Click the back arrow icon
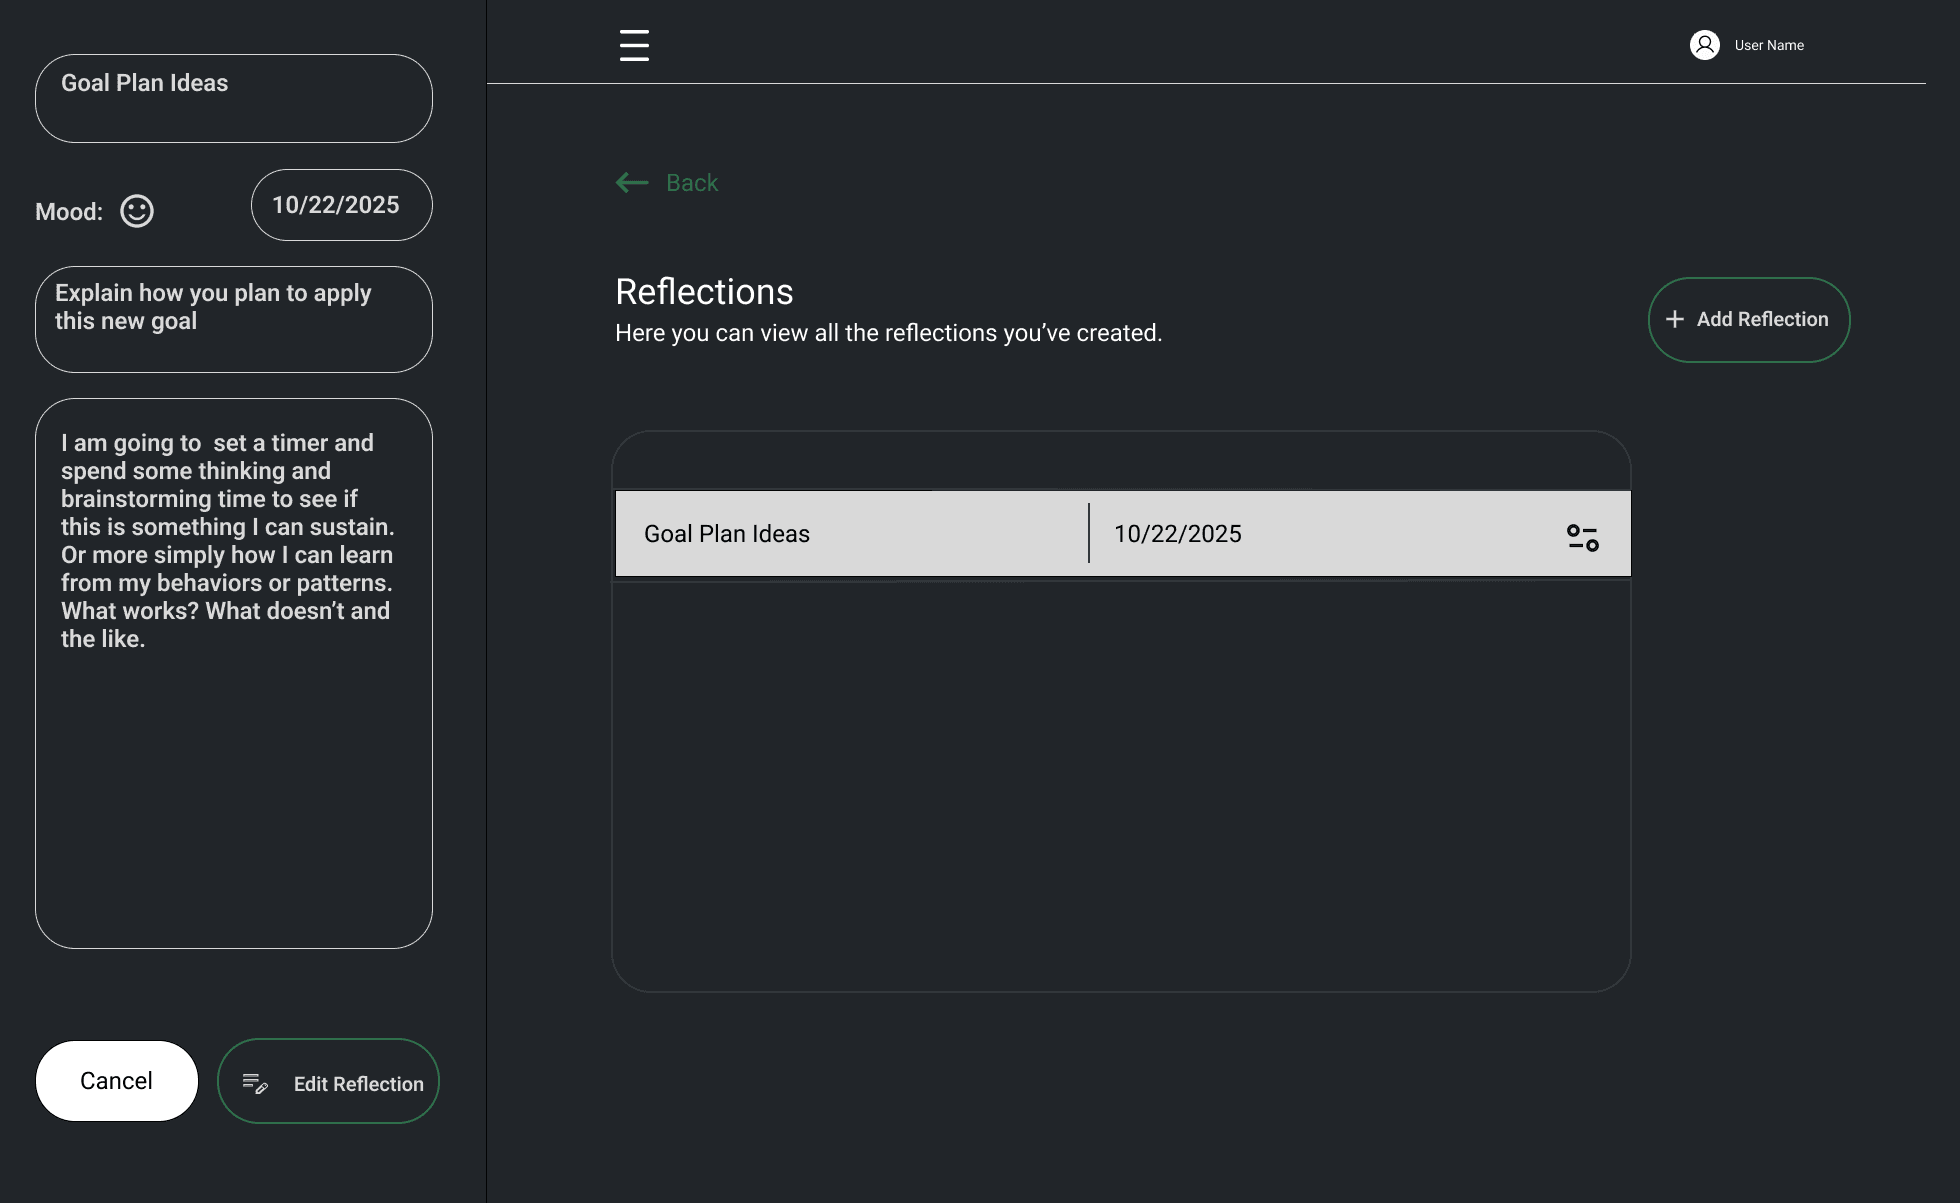This screenshot has height=1203, width=1960. click(632, 182)
